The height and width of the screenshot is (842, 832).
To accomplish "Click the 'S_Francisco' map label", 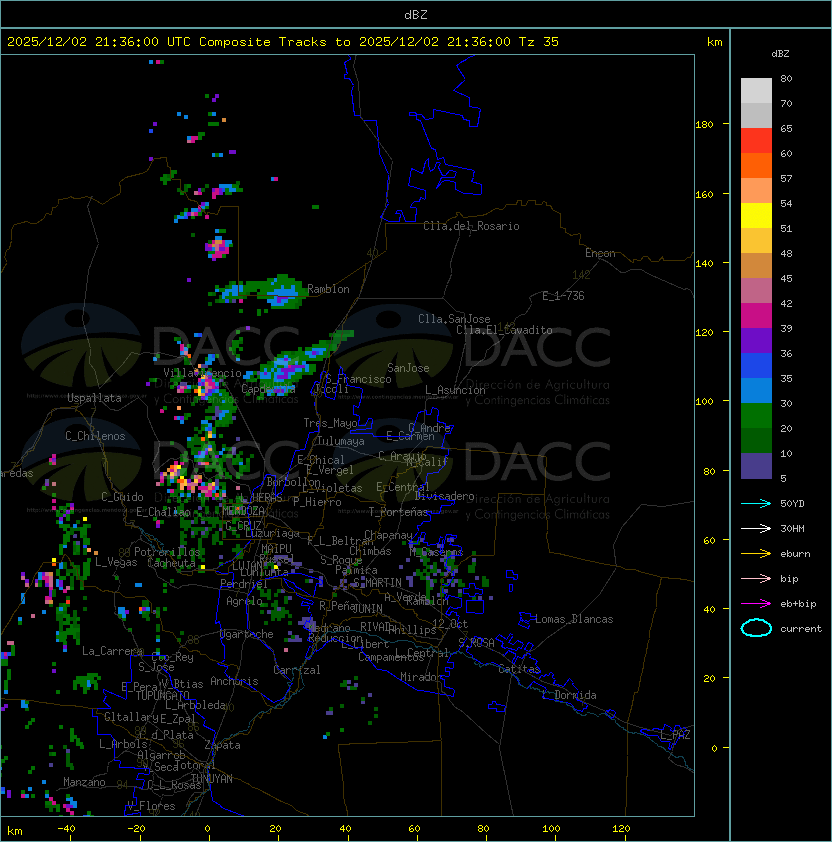I will [x=358, y=380].
